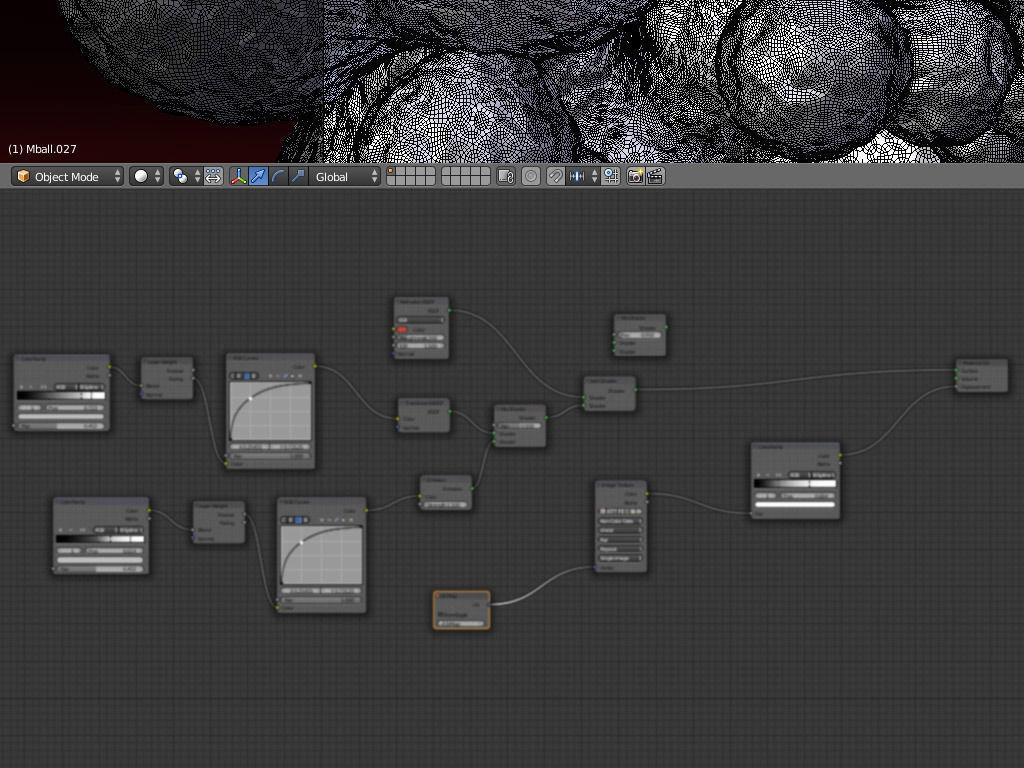This screenshot has width=1024, height=768.
Task: Select highlighted blue channel button in upper RGB Curves
Action: click(246, 376)
